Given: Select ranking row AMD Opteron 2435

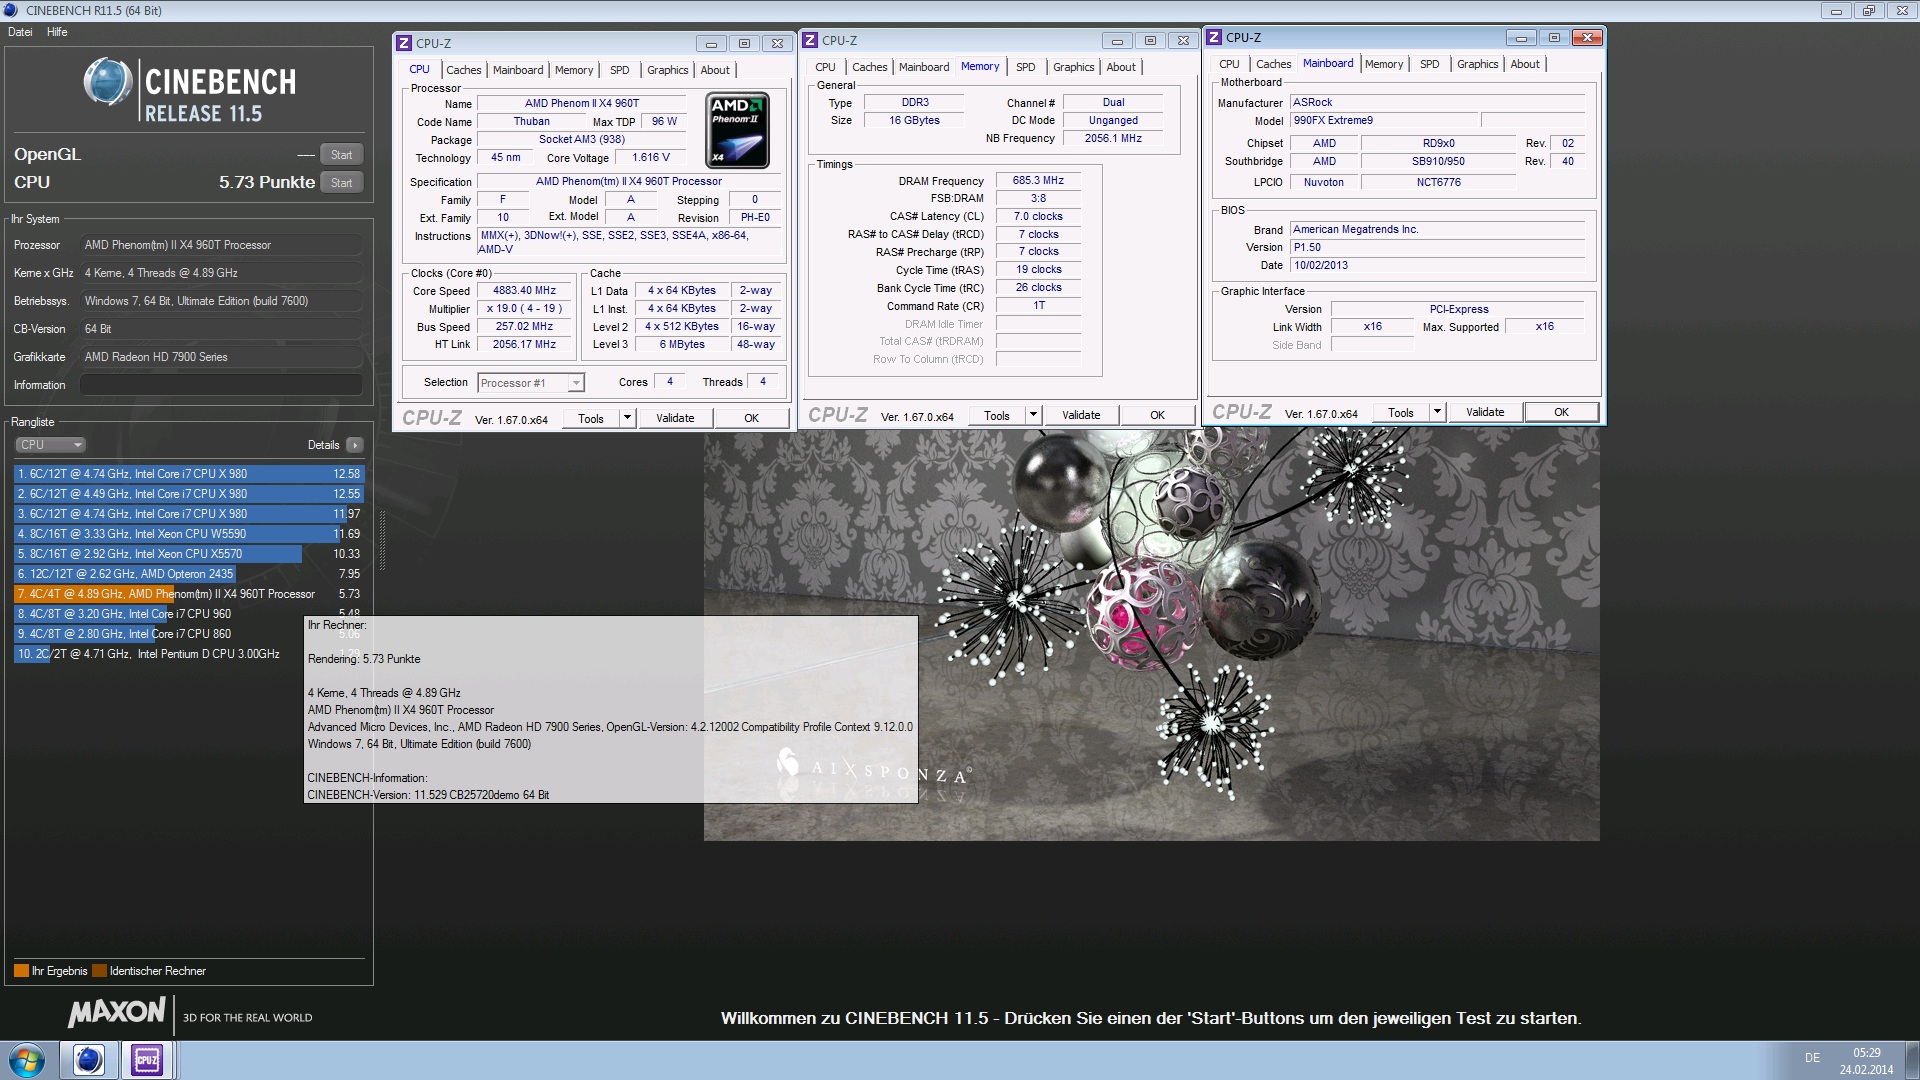Looking at the screenshot, I should (189, 574).
